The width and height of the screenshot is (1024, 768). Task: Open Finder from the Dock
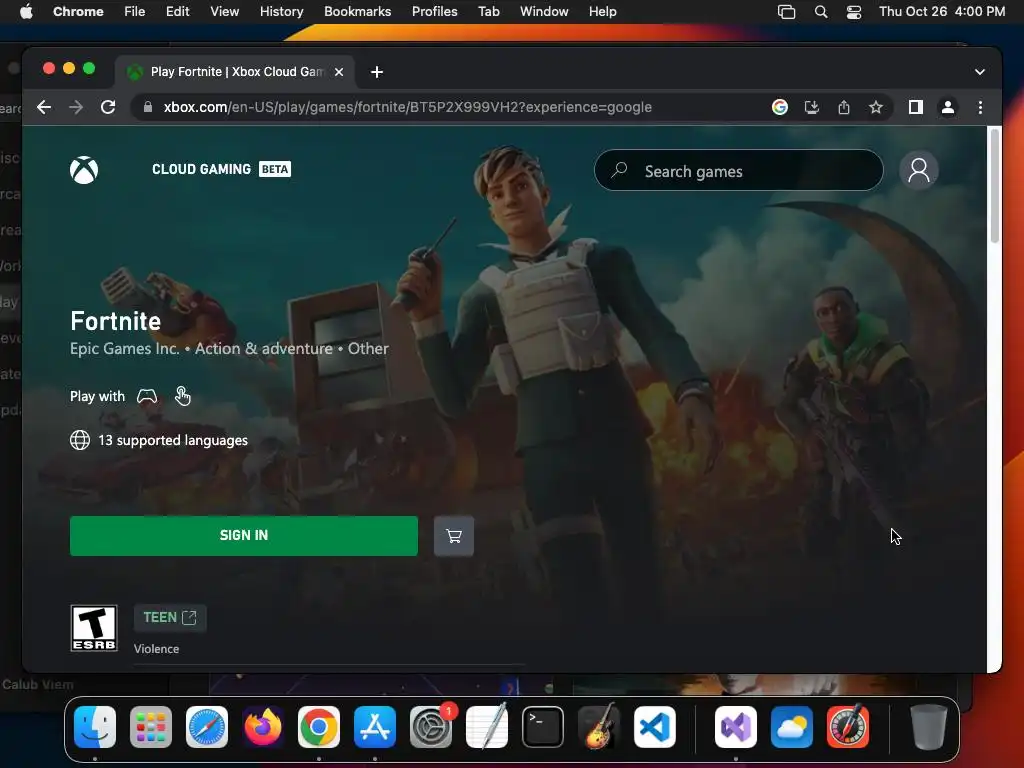click(95, 726)
